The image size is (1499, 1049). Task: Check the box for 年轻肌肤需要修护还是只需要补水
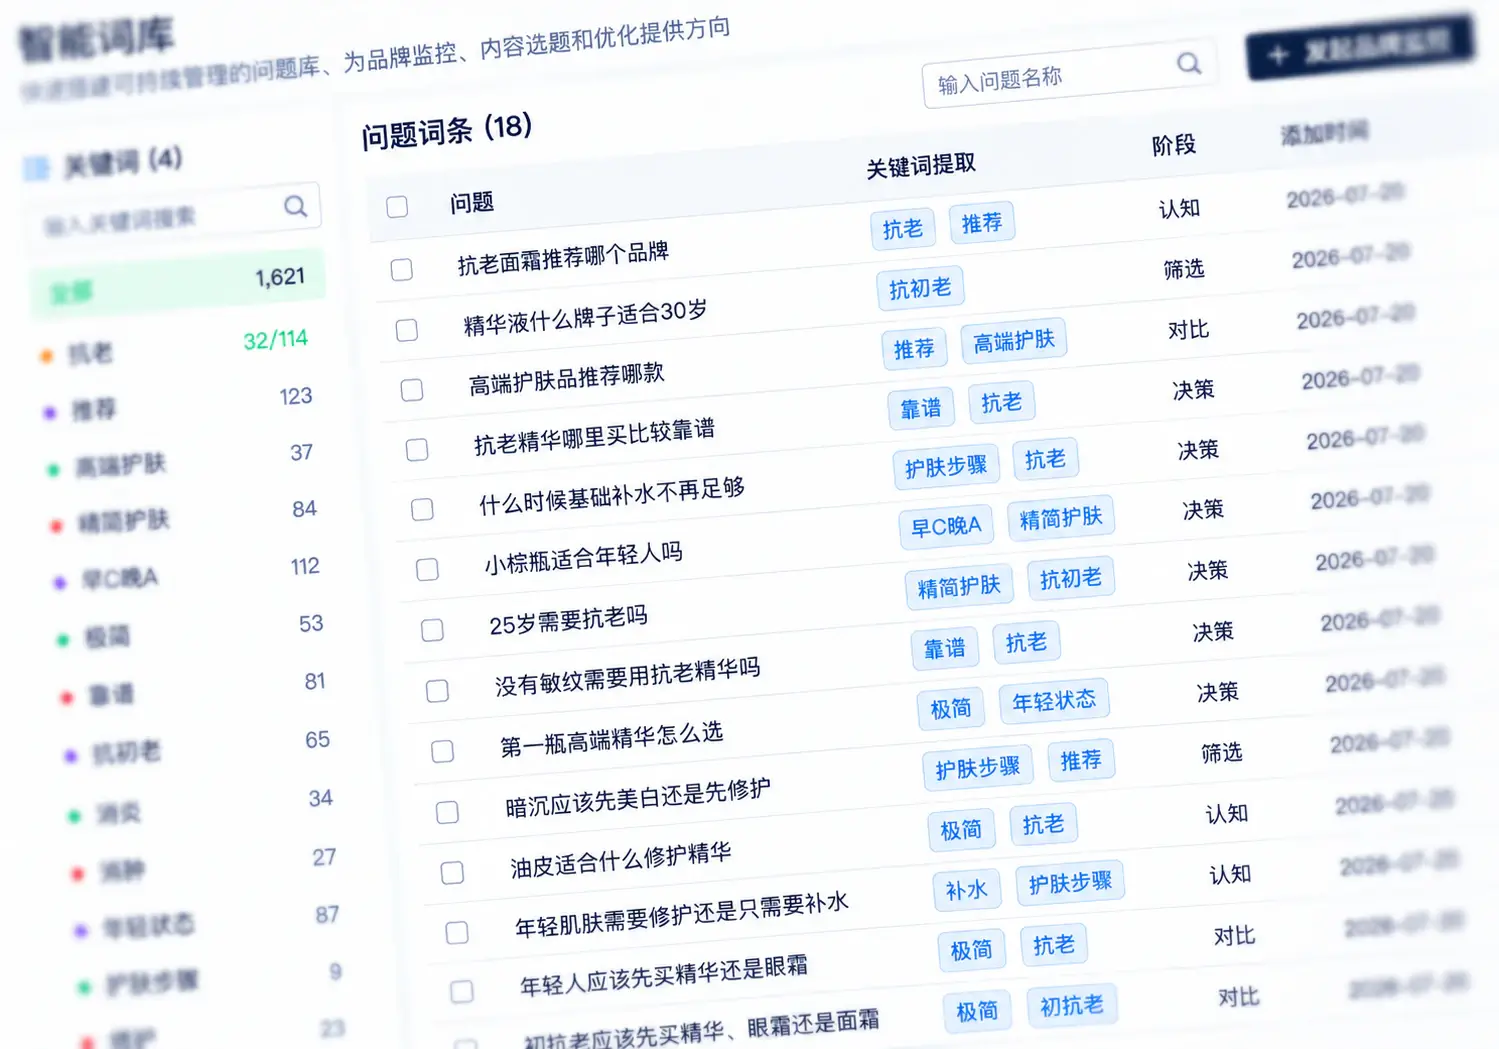457,933
